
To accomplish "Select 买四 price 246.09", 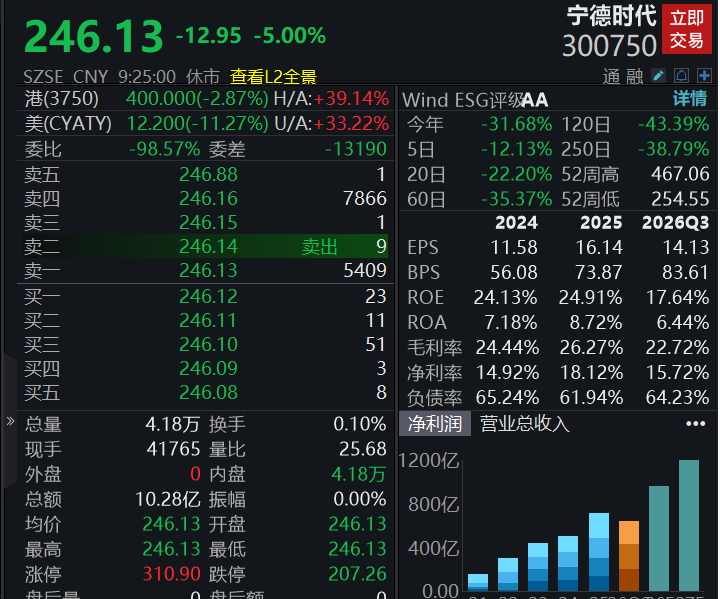I will [x=208, y=368].
